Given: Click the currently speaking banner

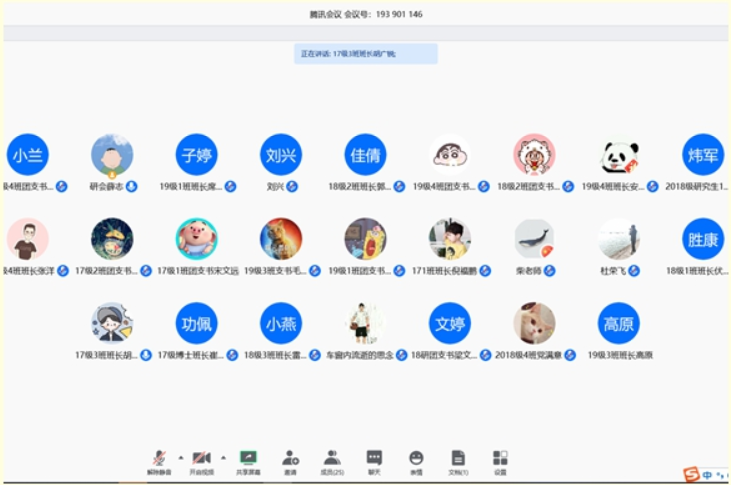Looking at the screenshot, I should (365, 54).
